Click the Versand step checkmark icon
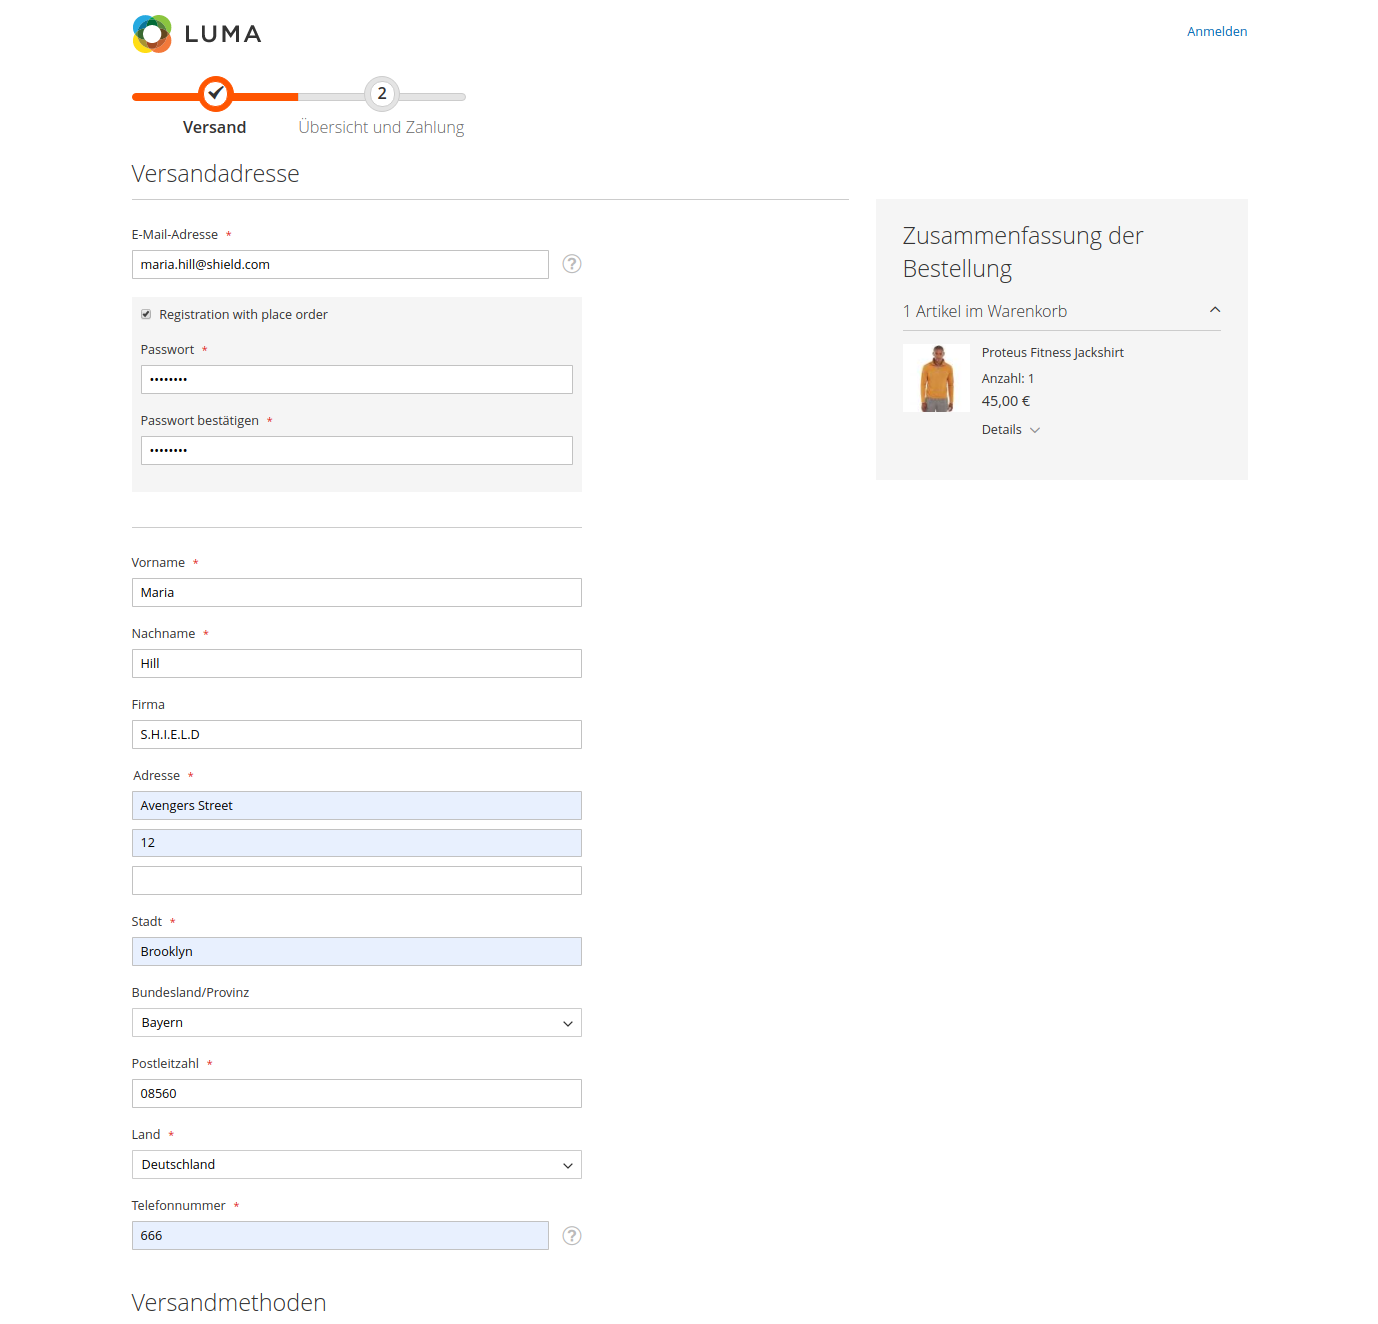Screen dimensions: 1378x1324 (x=215, y=93)
